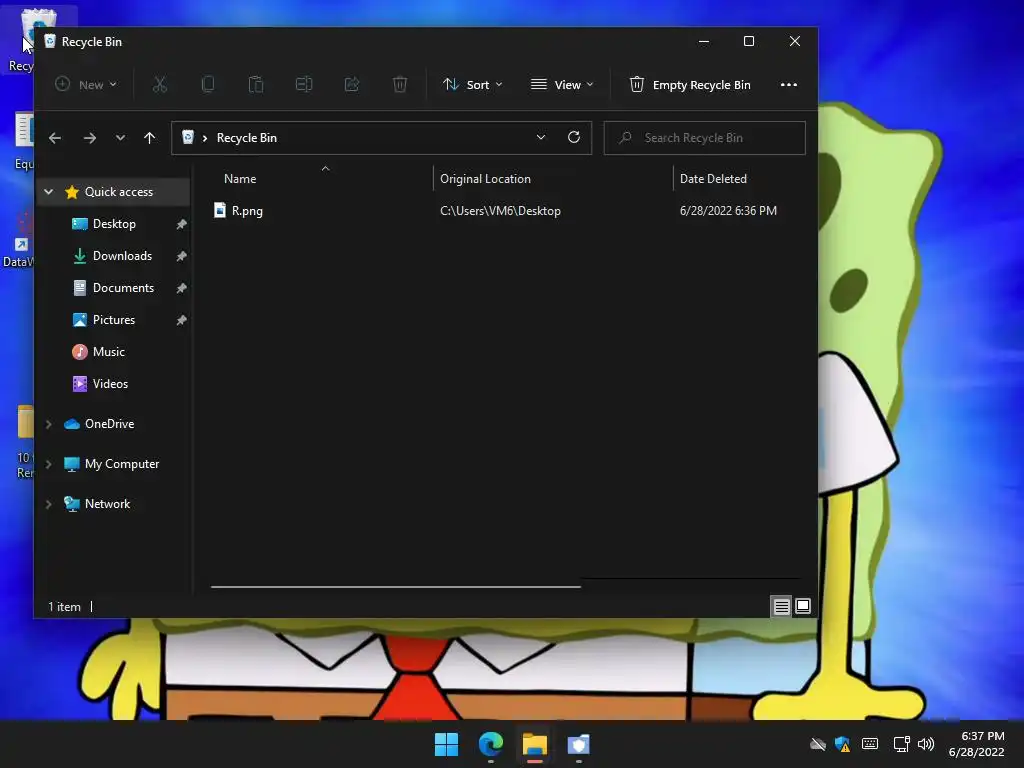Screen dimensions: 1024x768
Task: Open Documents in Quick access
Action: (123, 288)
